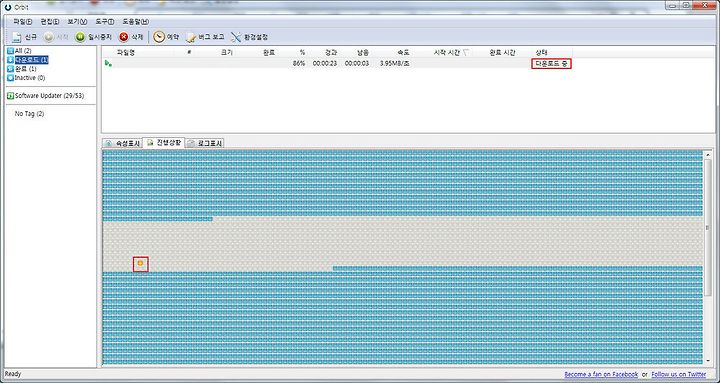Click the 3.95MB/초 speed cell

point(395,64)
